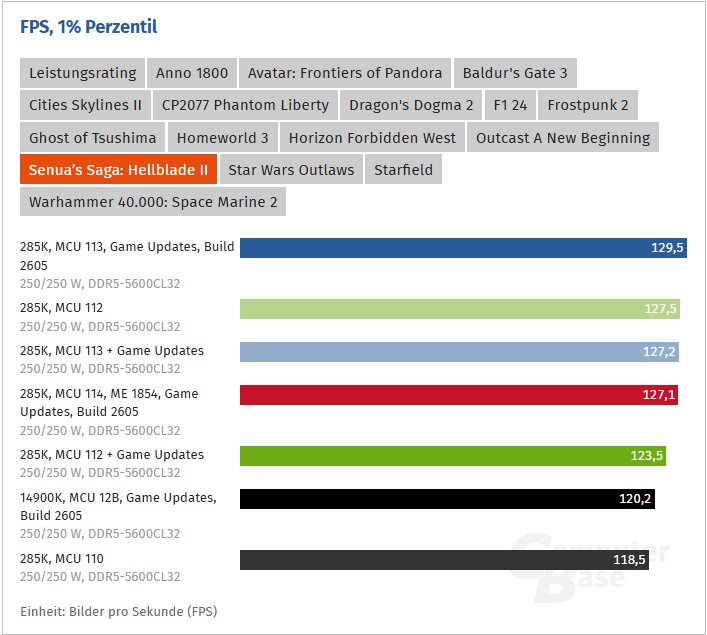Show Baldur's Gate 3 results

point(515,73)
